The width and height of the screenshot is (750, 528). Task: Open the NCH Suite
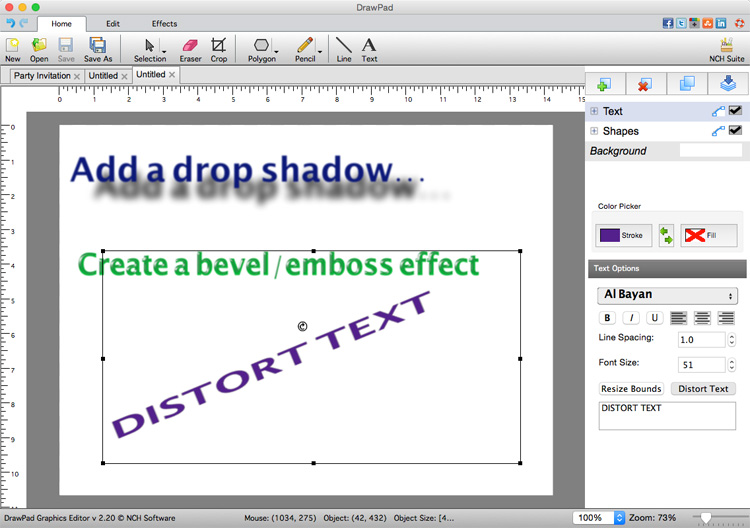point(727,47)
